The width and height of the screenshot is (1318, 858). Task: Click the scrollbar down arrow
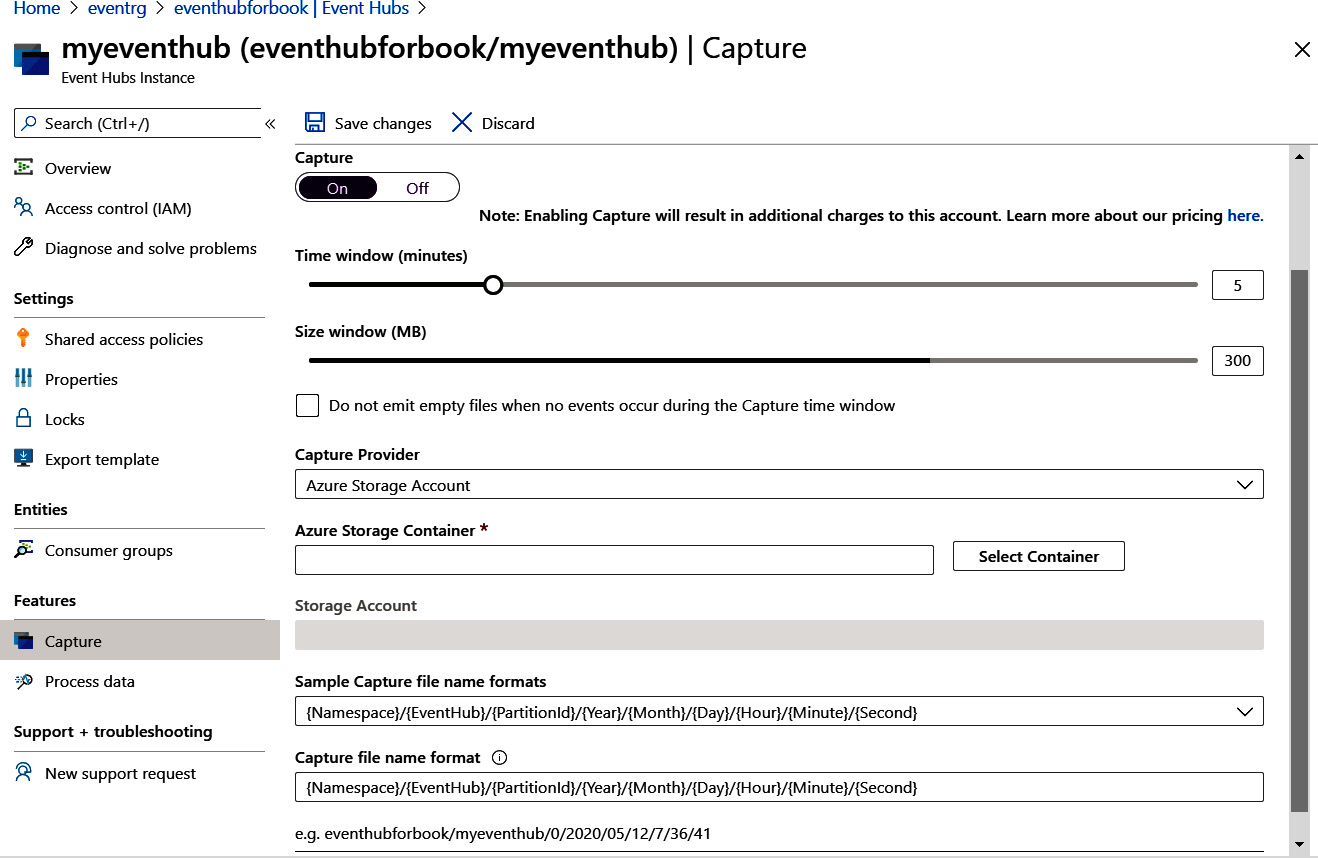[1299, 844]
